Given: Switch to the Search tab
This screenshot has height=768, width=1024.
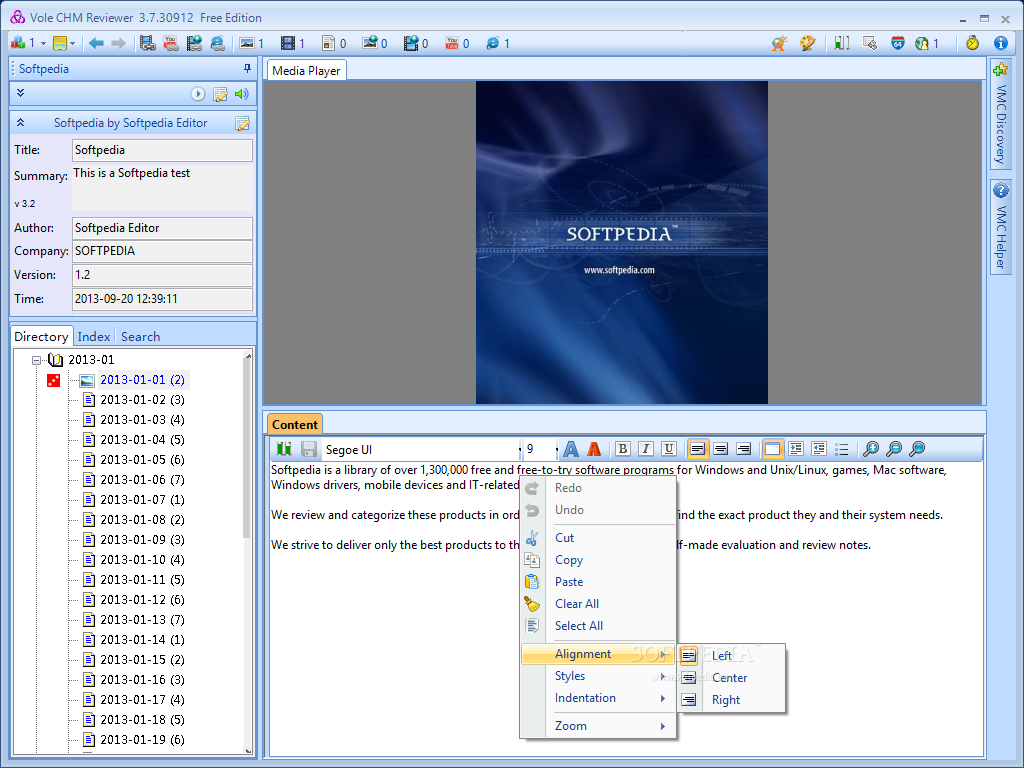Looking at the screenshot, I should [x=140, y=336].
